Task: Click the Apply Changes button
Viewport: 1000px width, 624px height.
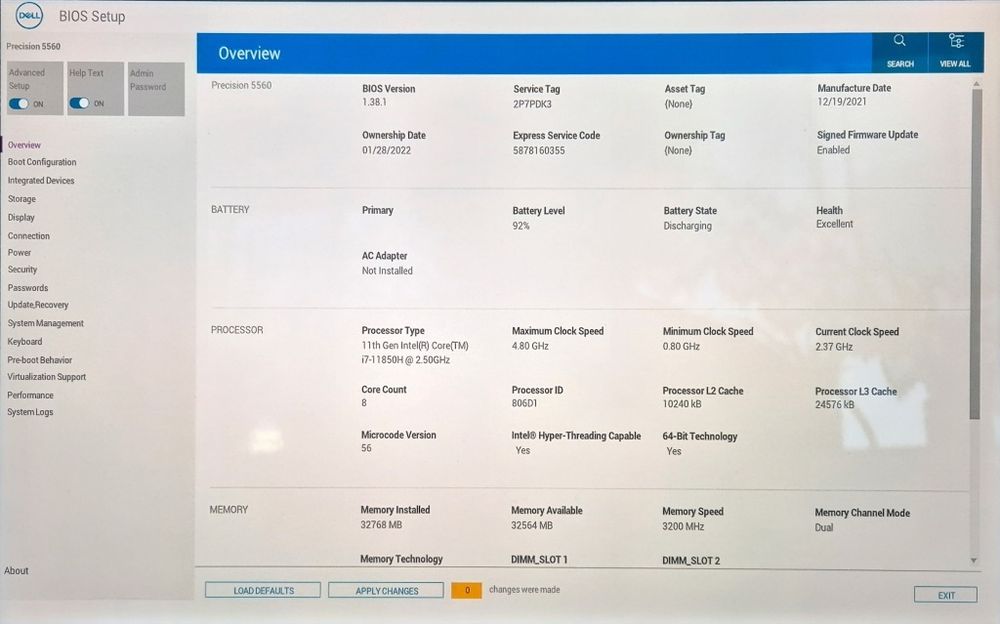Action: (386, 590)
